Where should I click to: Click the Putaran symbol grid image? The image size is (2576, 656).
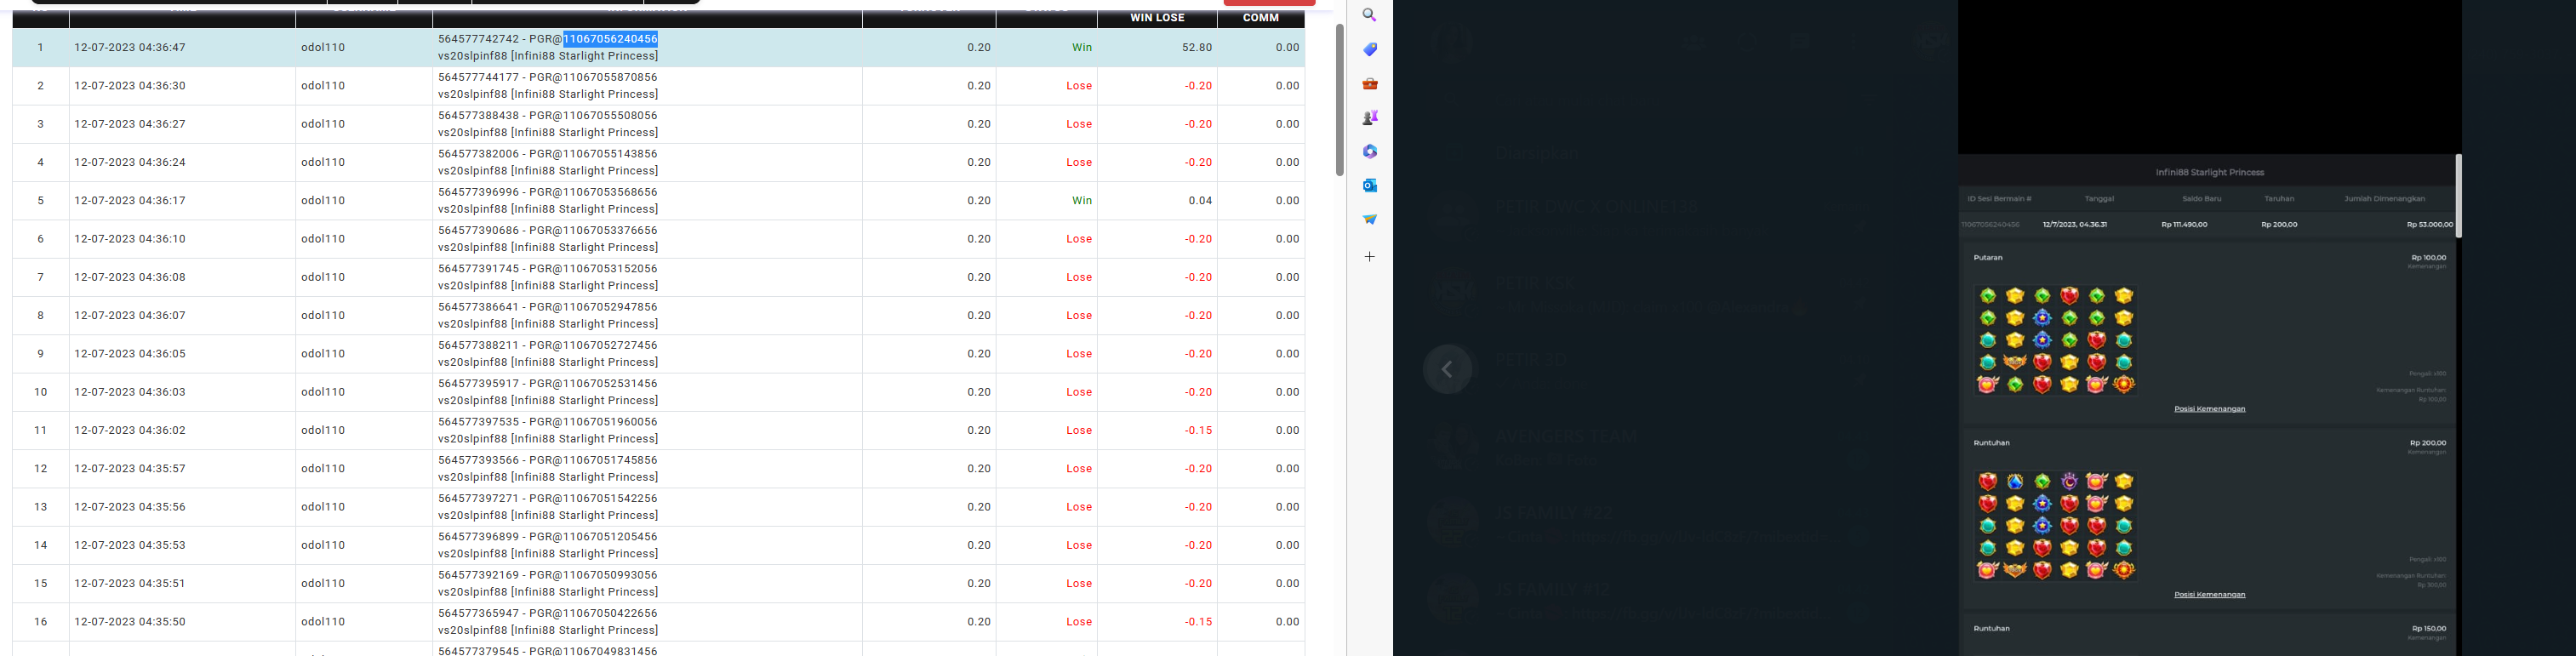(2055, 340)
